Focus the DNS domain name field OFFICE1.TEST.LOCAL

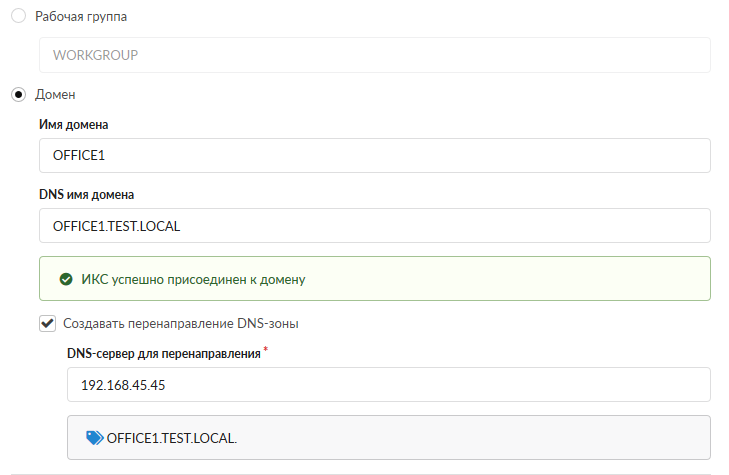click(x=374, y=225)
